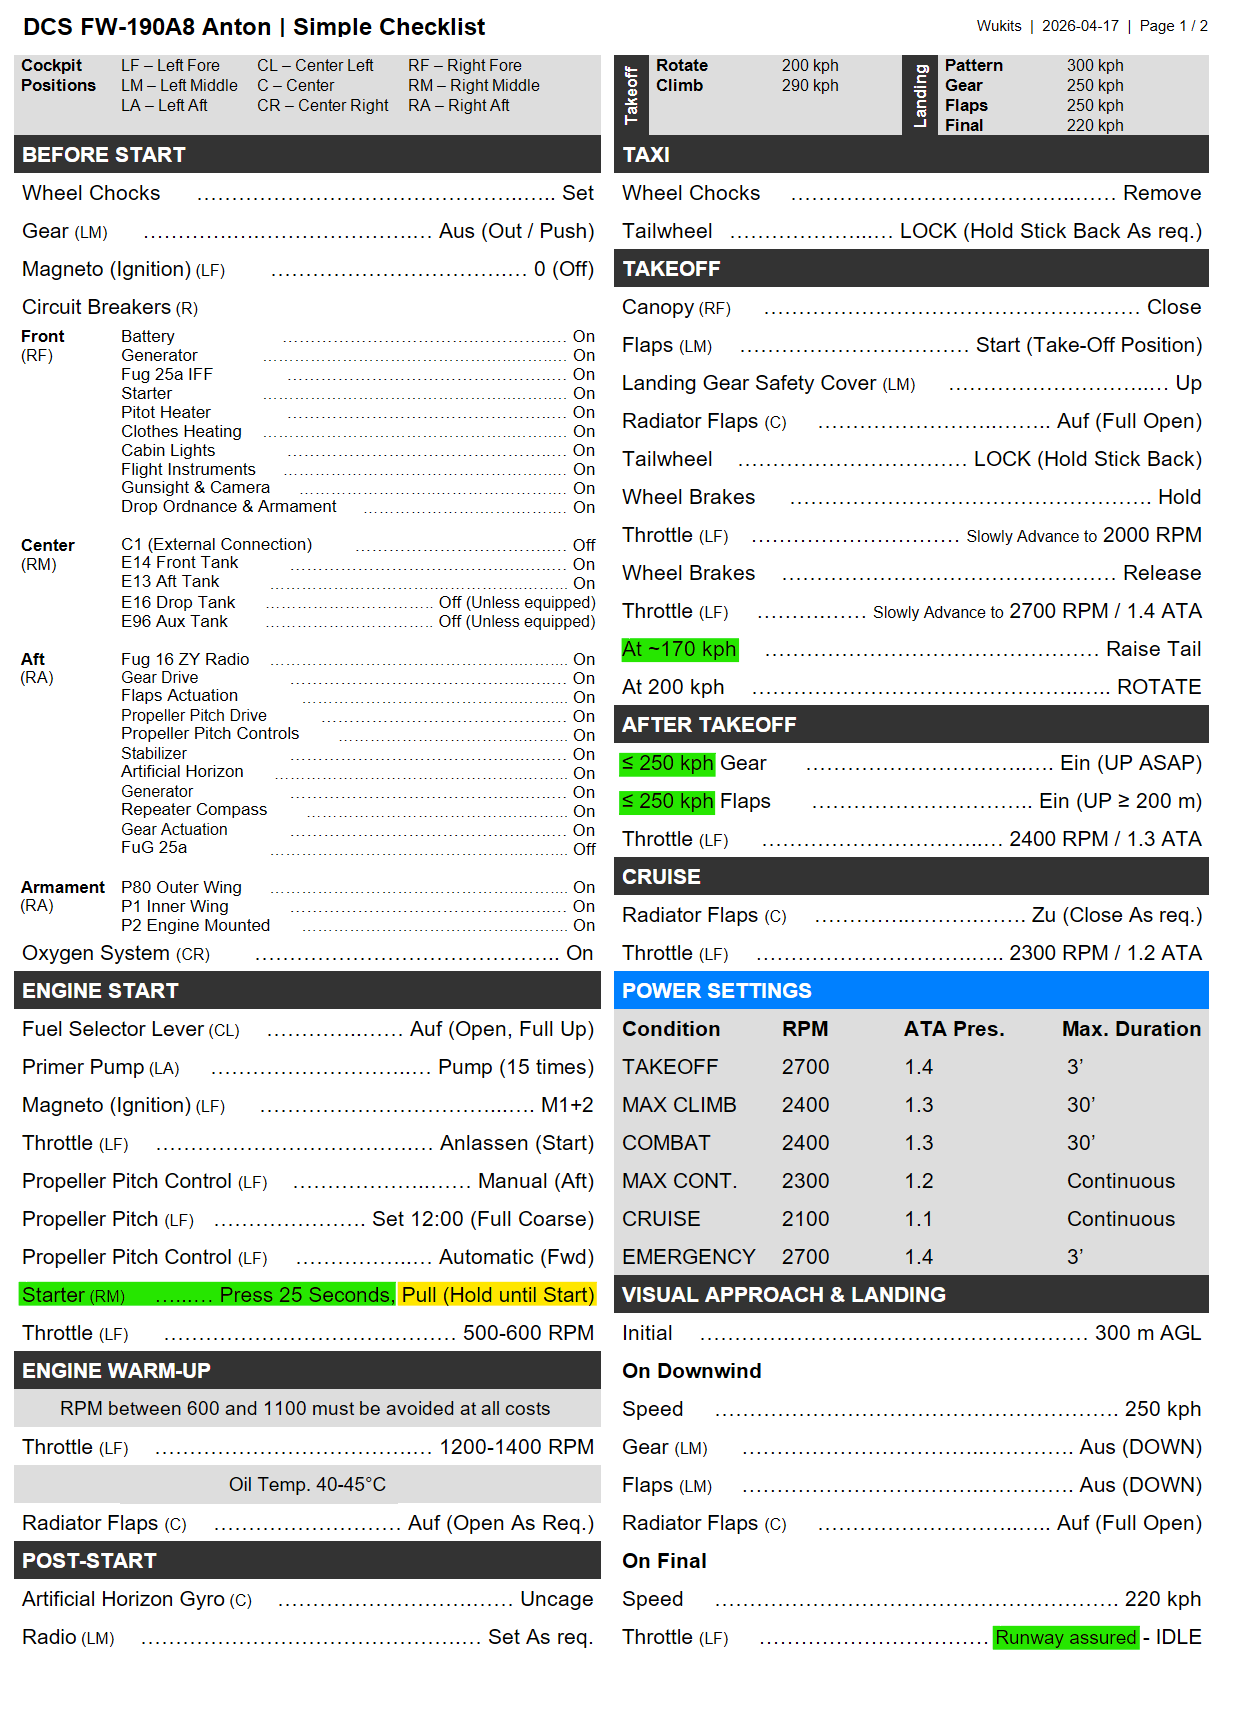Select the Fuel Selector Lever (CL) item

point(130,1029)
